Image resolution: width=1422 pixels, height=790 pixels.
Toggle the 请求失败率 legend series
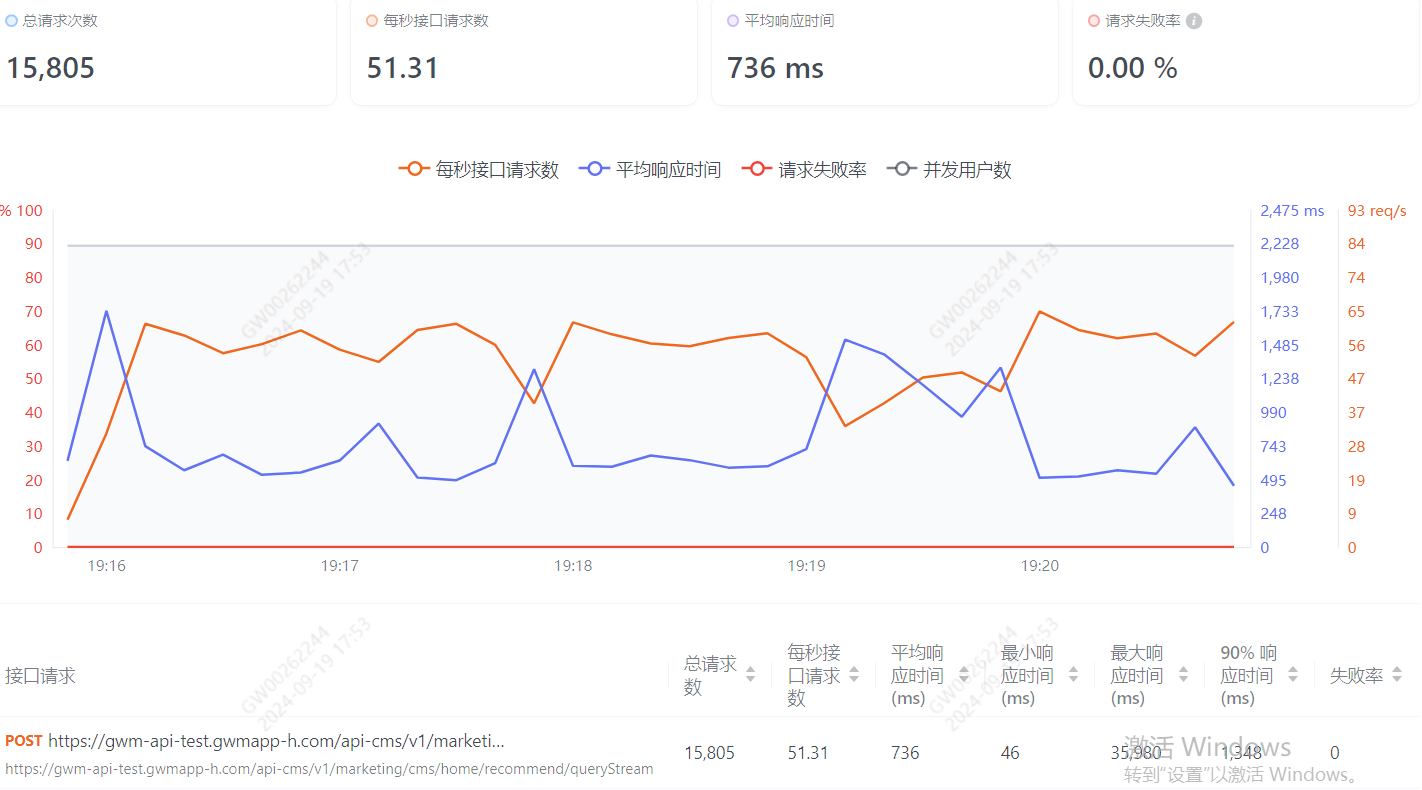804,169
